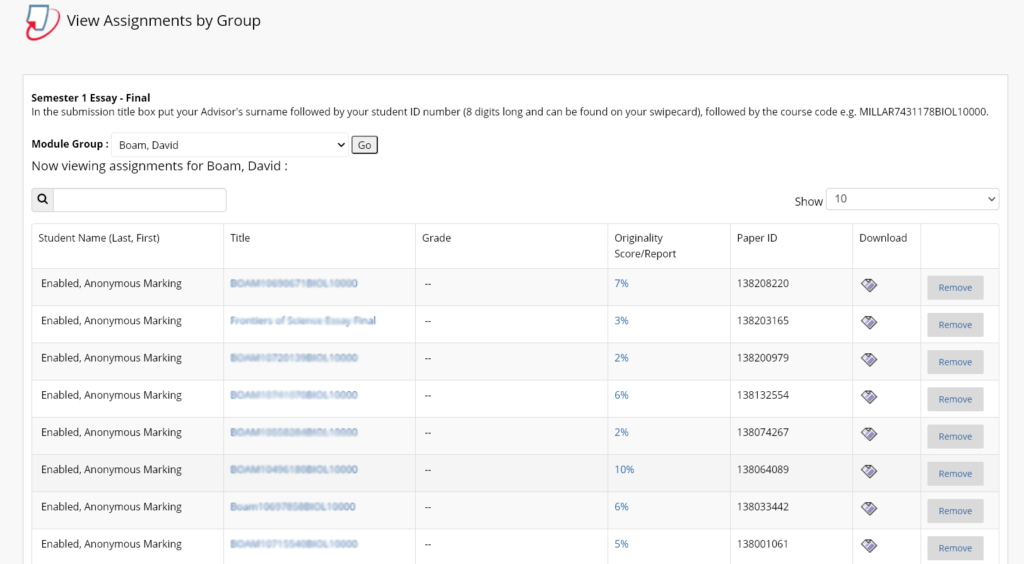Open the 5% originality report
The image size is (1024, 564).
pyautogui.click(x=621, y=544)
